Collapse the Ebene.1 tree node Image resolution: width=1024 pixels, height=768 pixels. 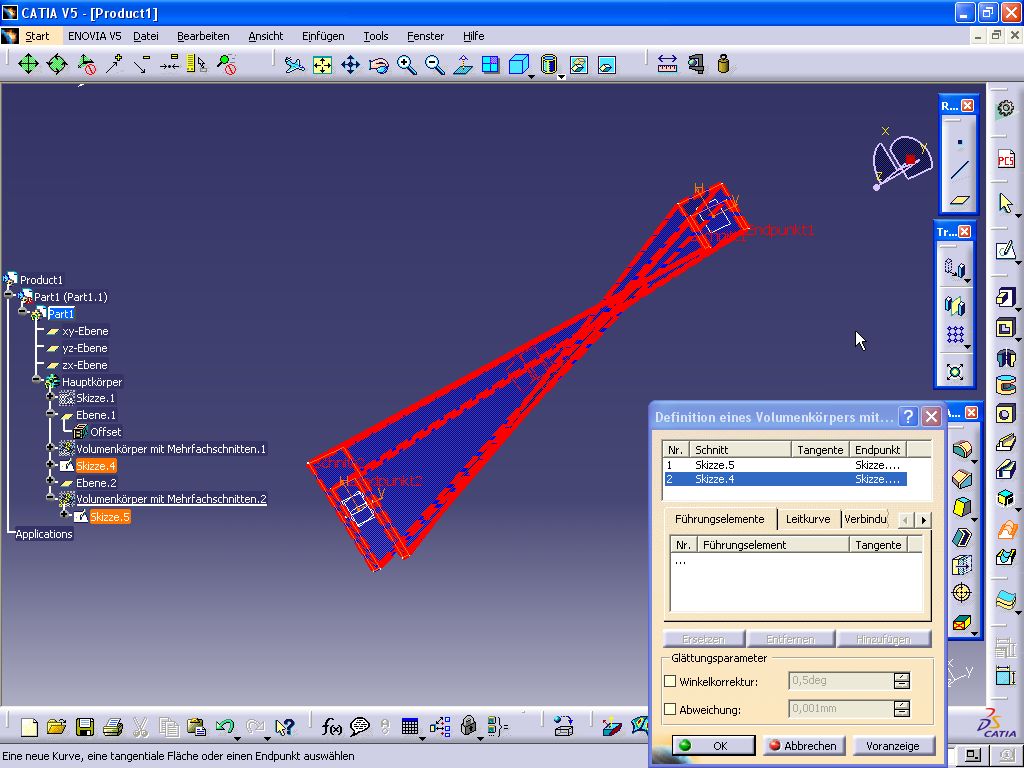click(x=51, y=413)
